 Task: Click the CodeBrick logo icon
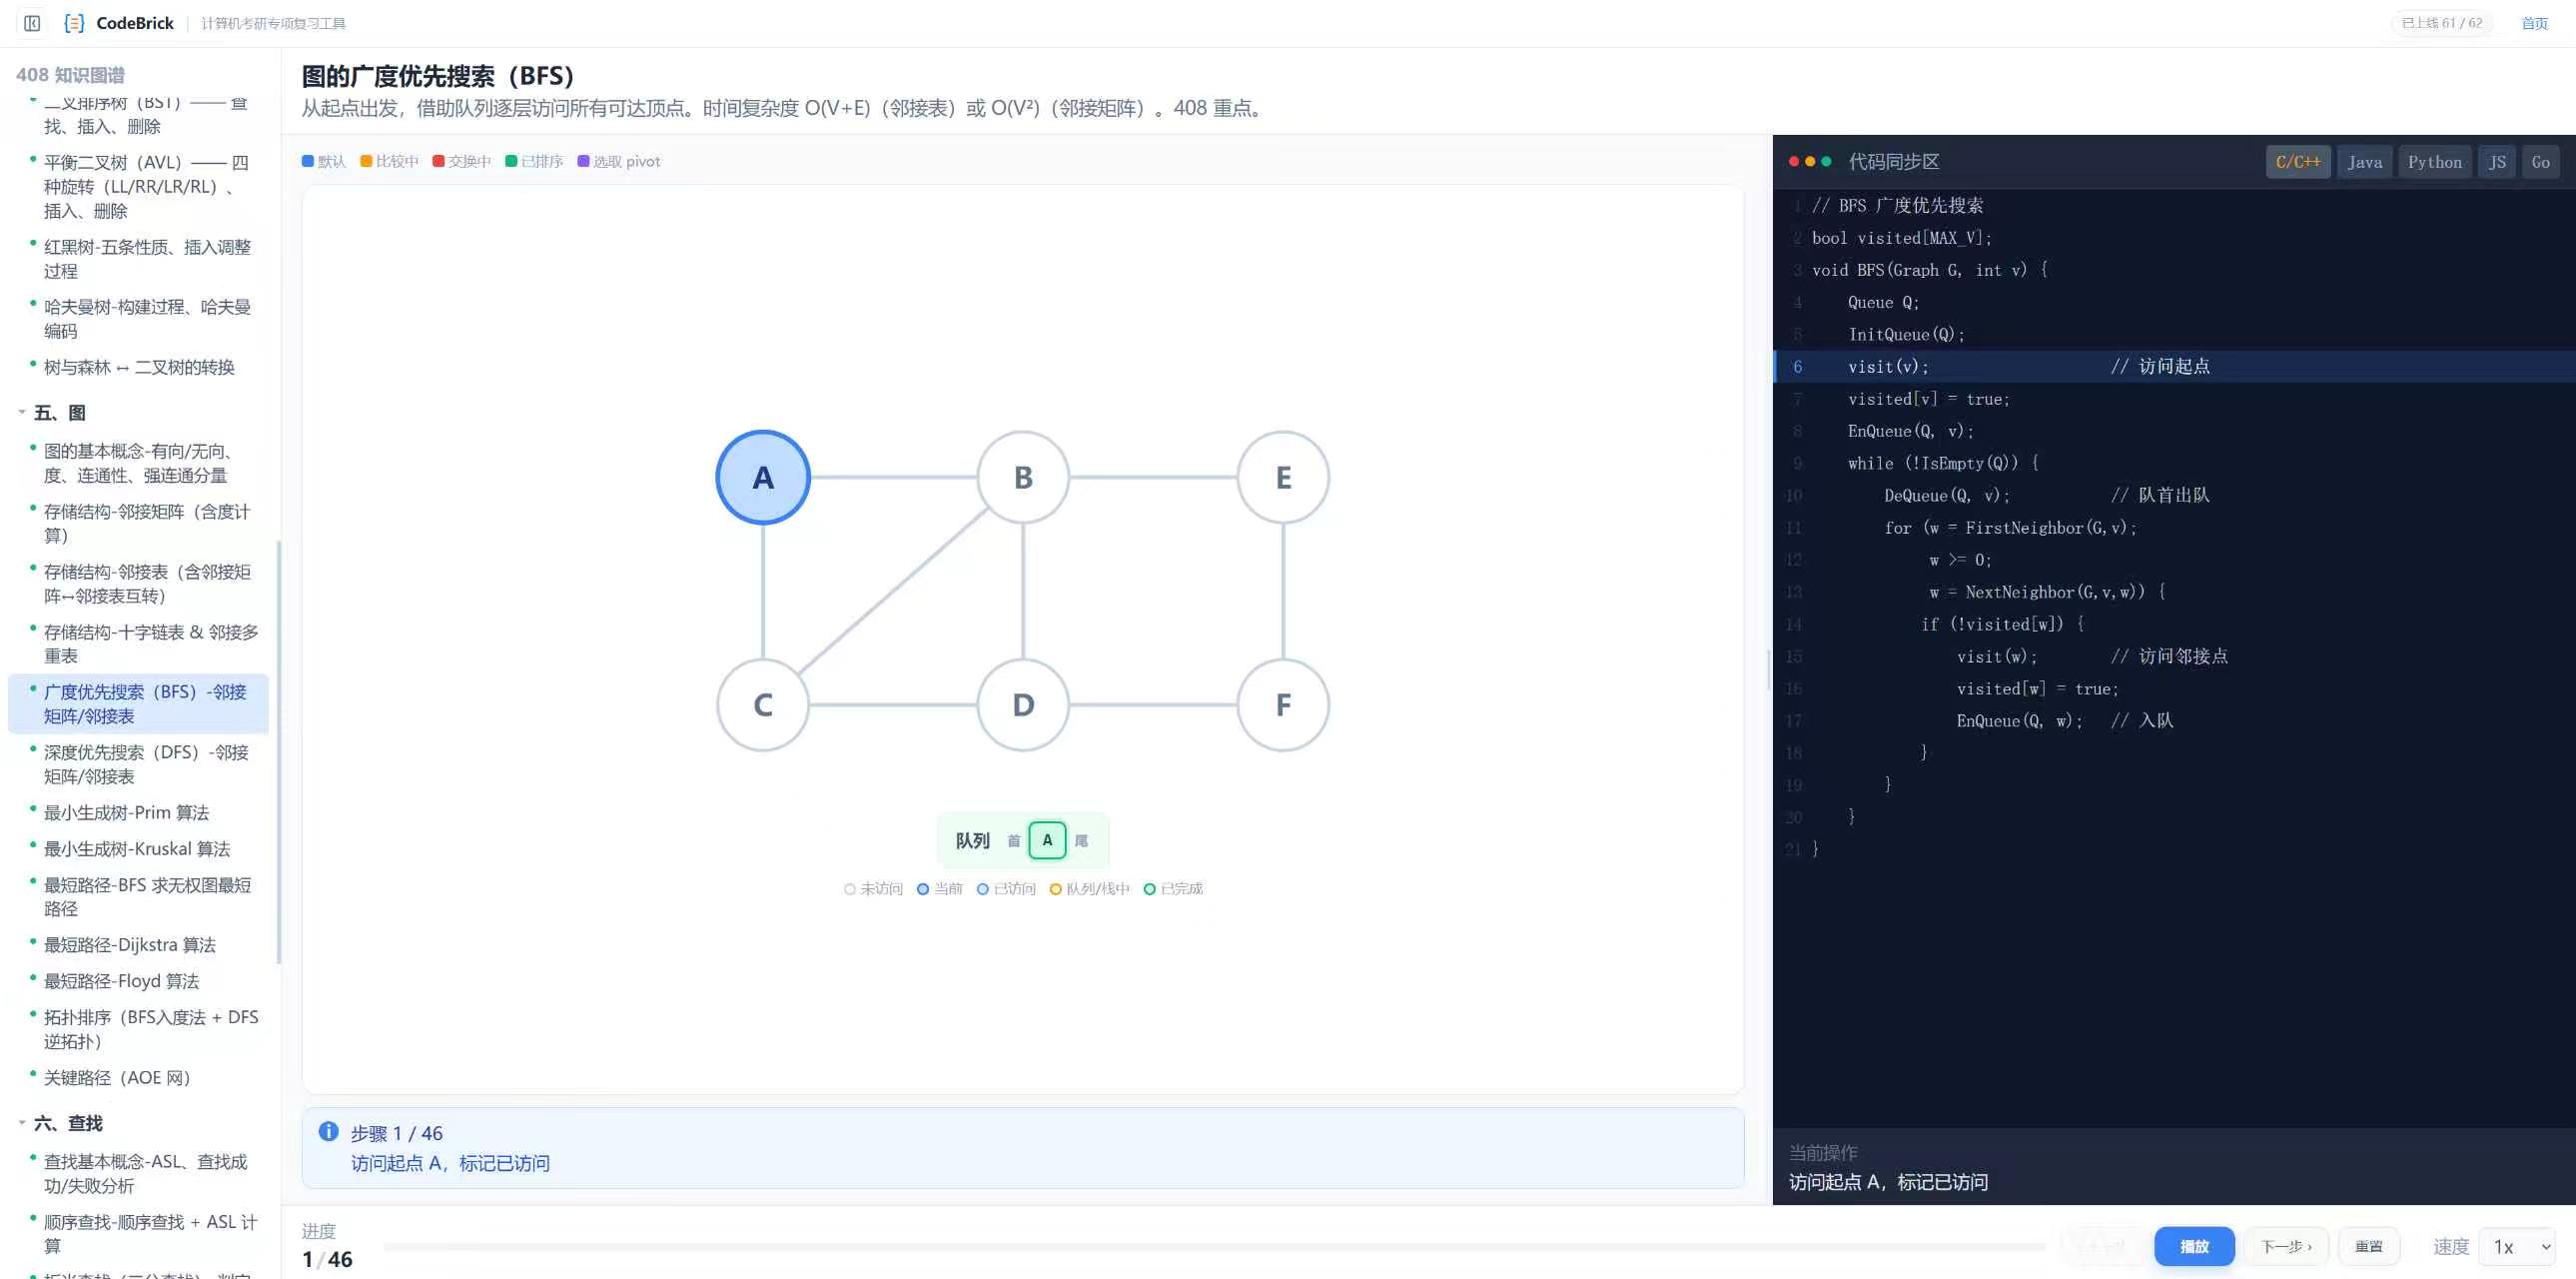pyautogui.click(x=74, y=23)
